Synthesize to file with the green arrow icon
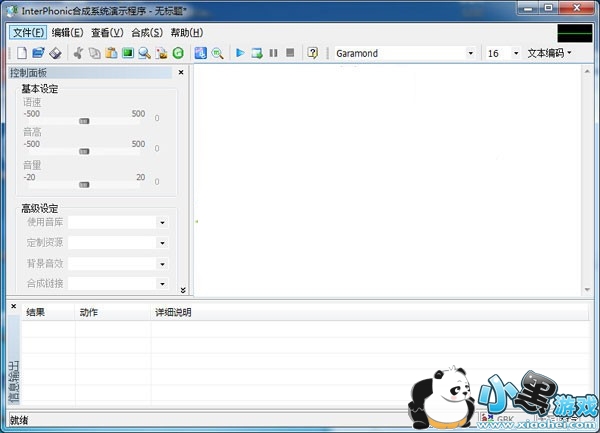The height and width of the screenshot is (433, 600). point(257,53)
